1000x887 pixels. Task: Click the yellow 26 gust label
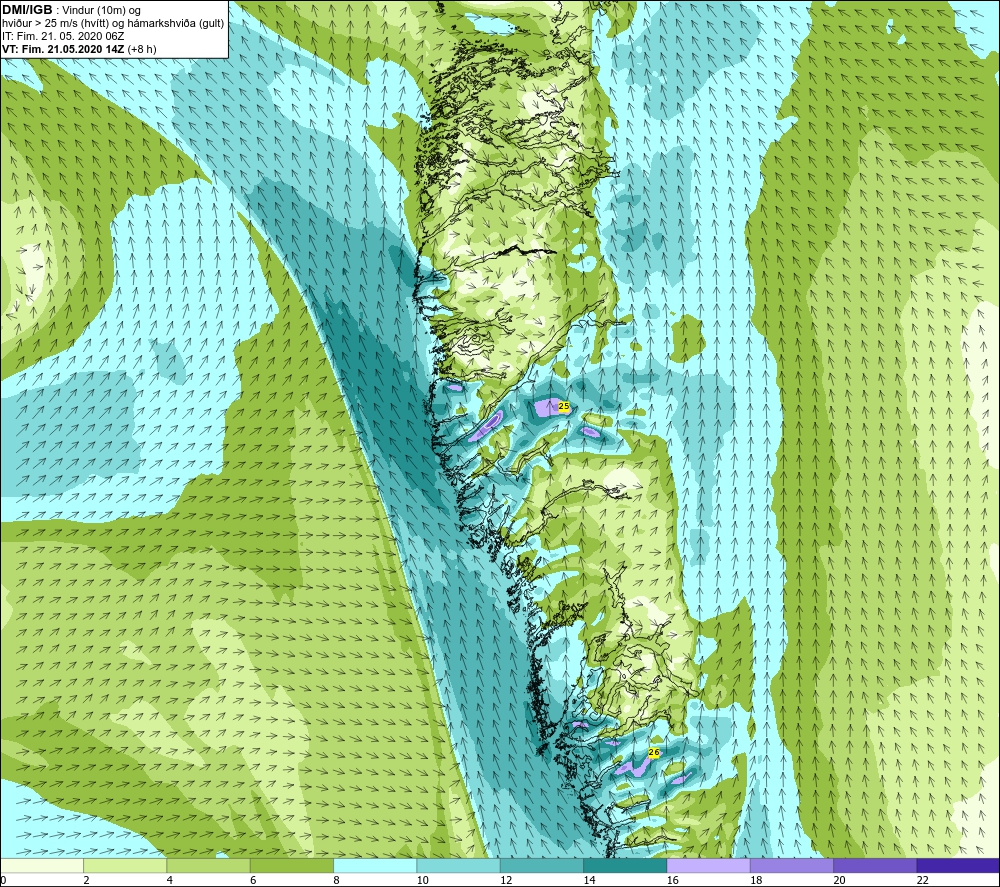tap(654, 752)
